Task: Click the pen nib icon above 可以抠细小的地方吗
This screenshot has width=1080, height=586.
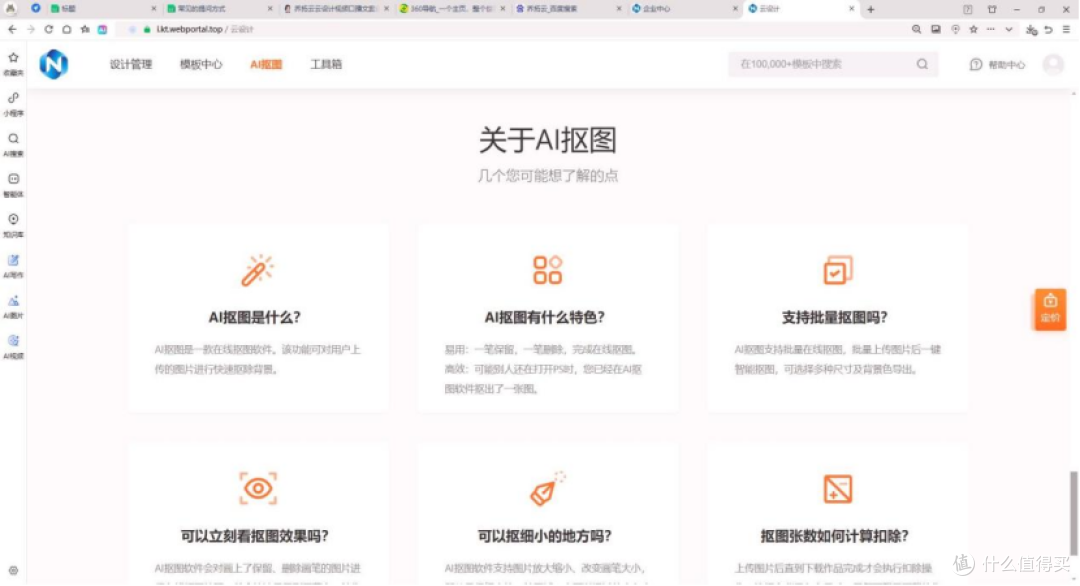Action: point(547,488)
